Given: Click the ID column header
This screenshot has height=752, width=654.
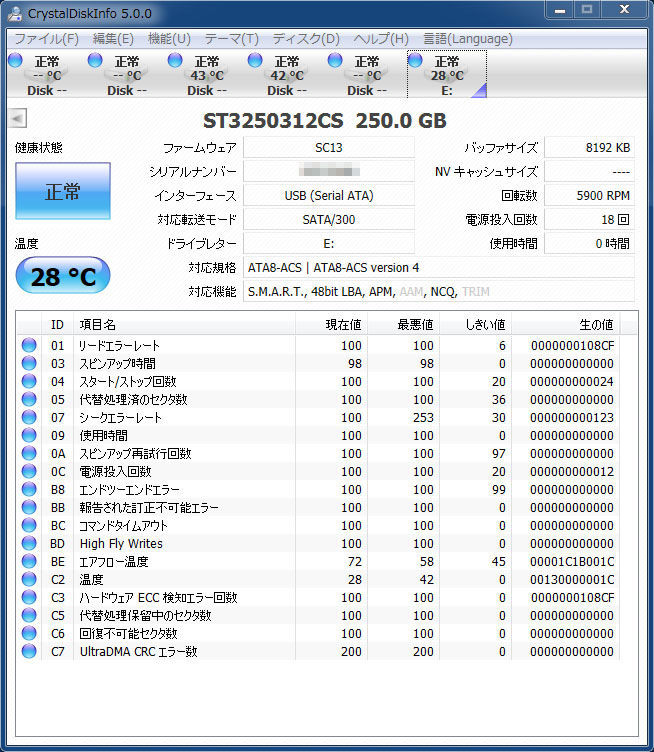Looking at the screenshot, I should (x=58, y=325).
